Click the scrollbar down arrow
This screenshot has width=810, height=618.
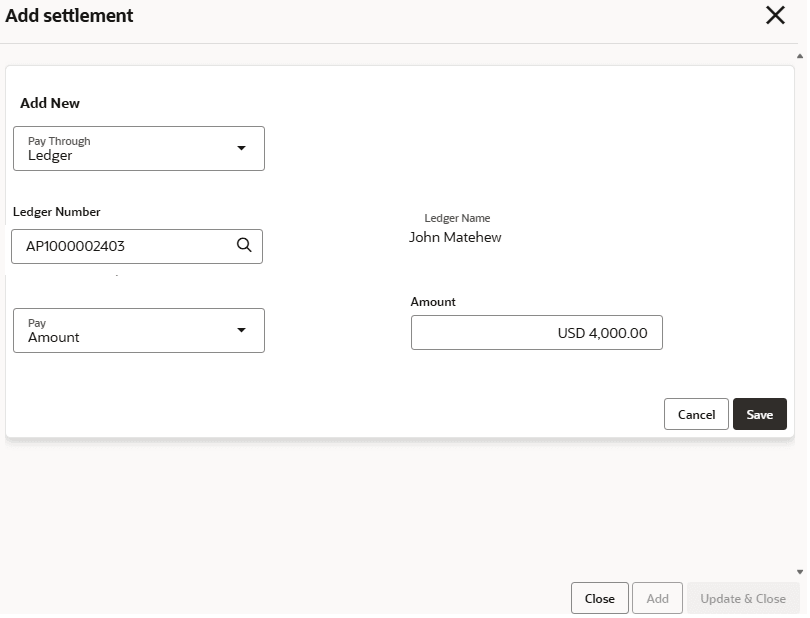800,572
